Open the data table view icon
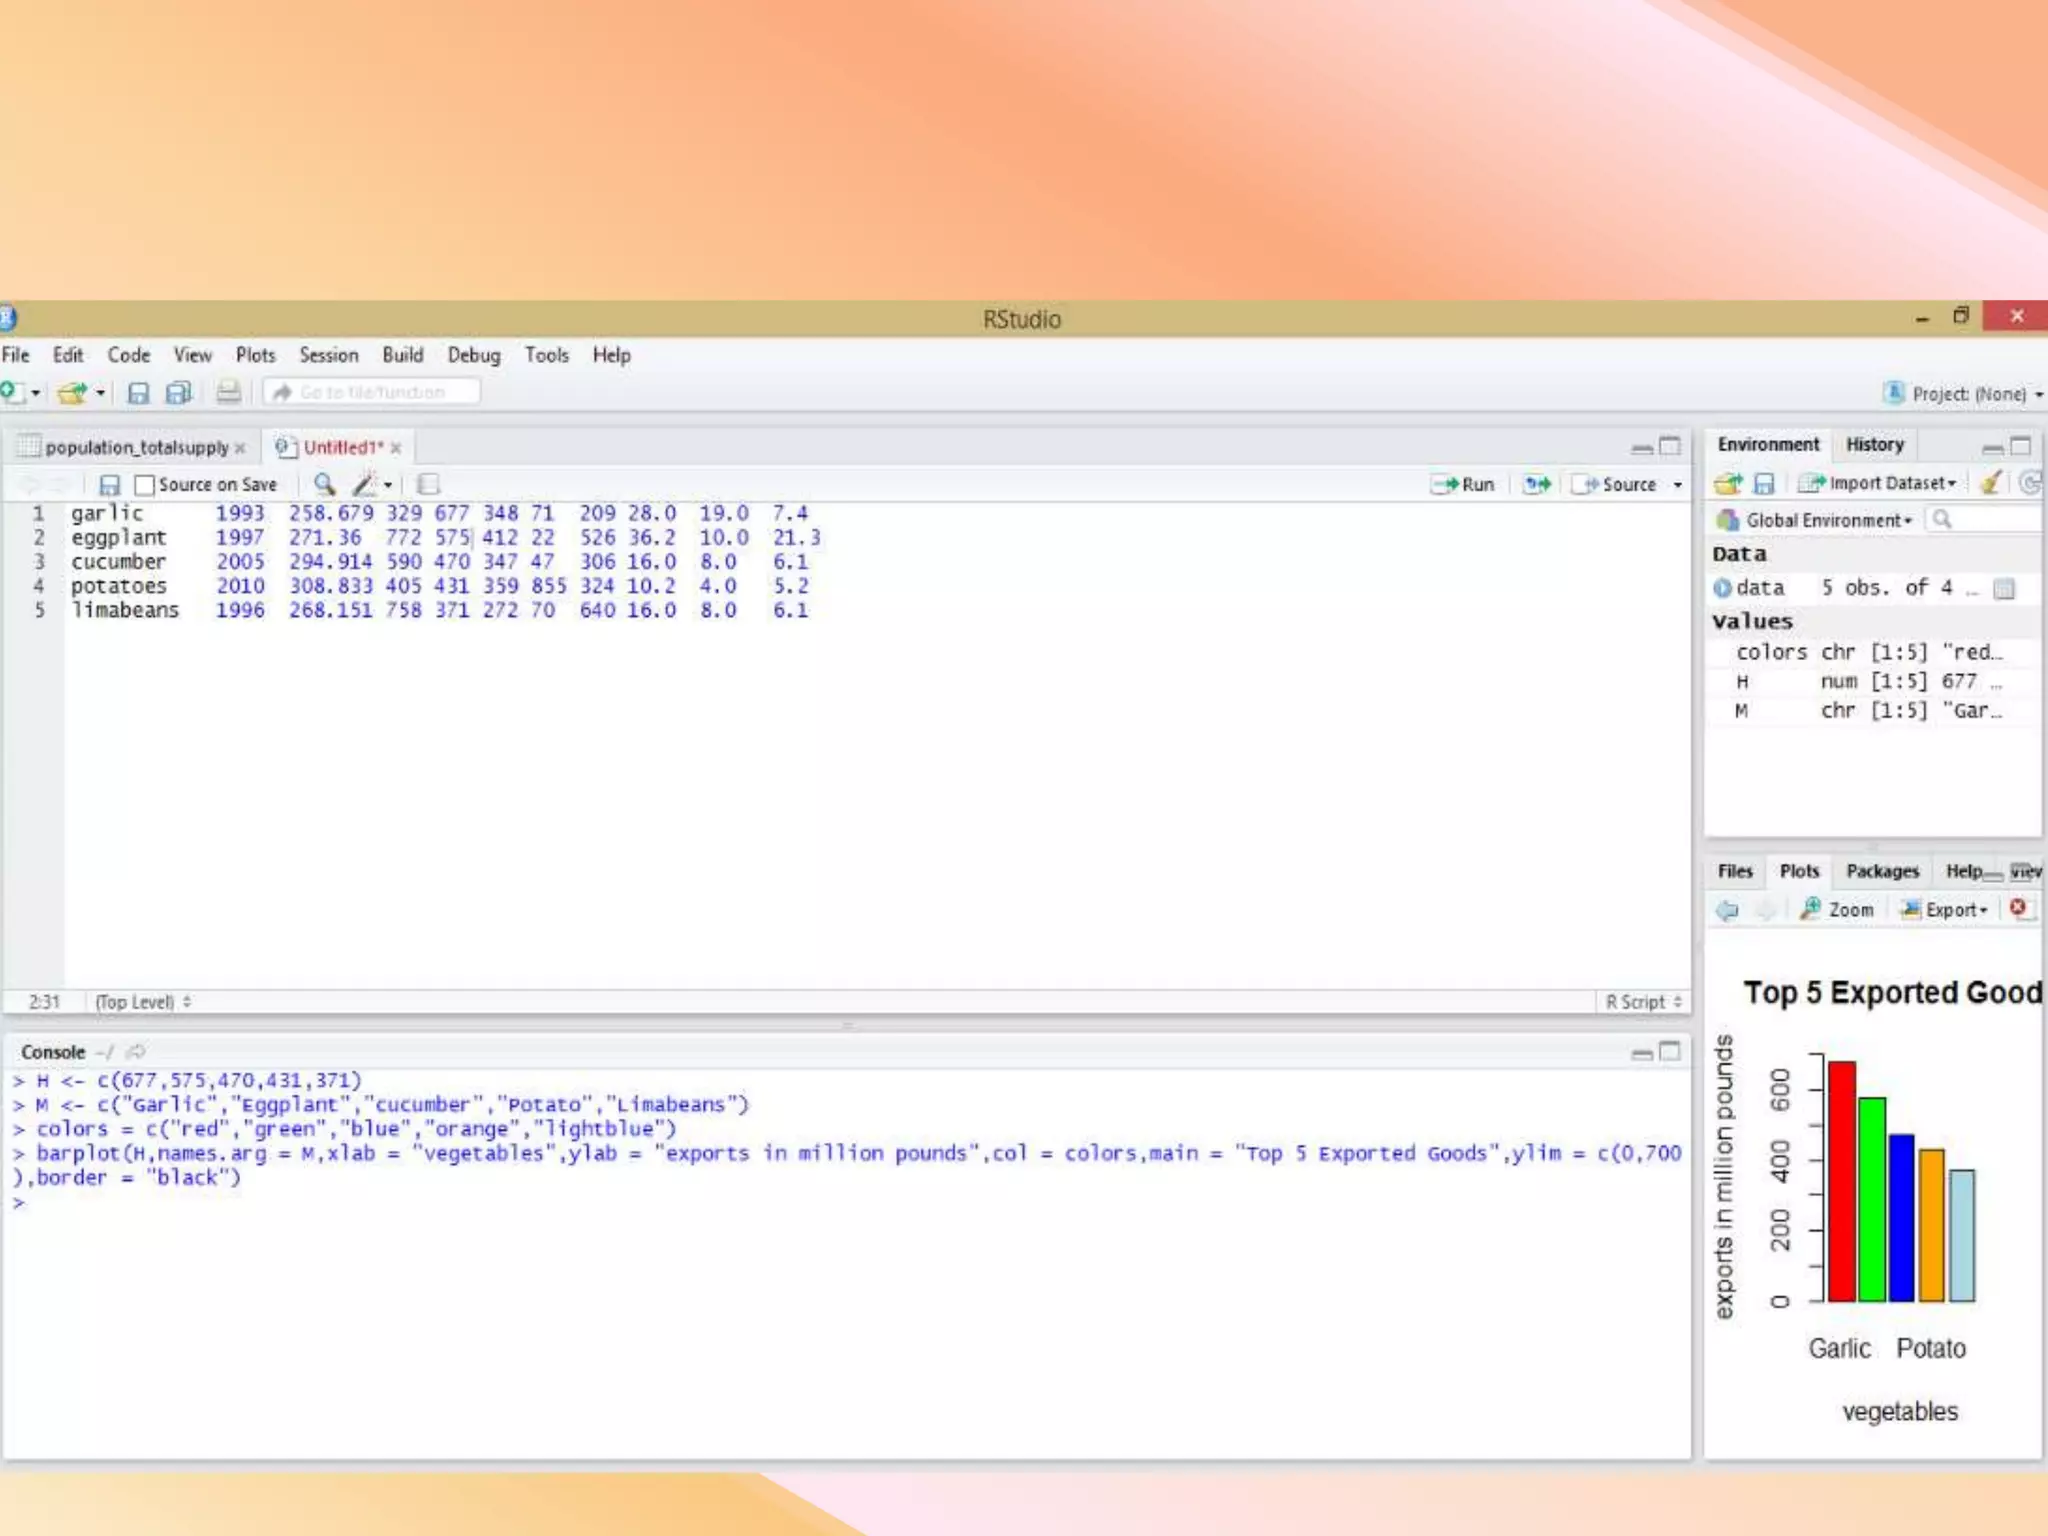This screenshot has width=2048, height=1536. coord(2004,588)
